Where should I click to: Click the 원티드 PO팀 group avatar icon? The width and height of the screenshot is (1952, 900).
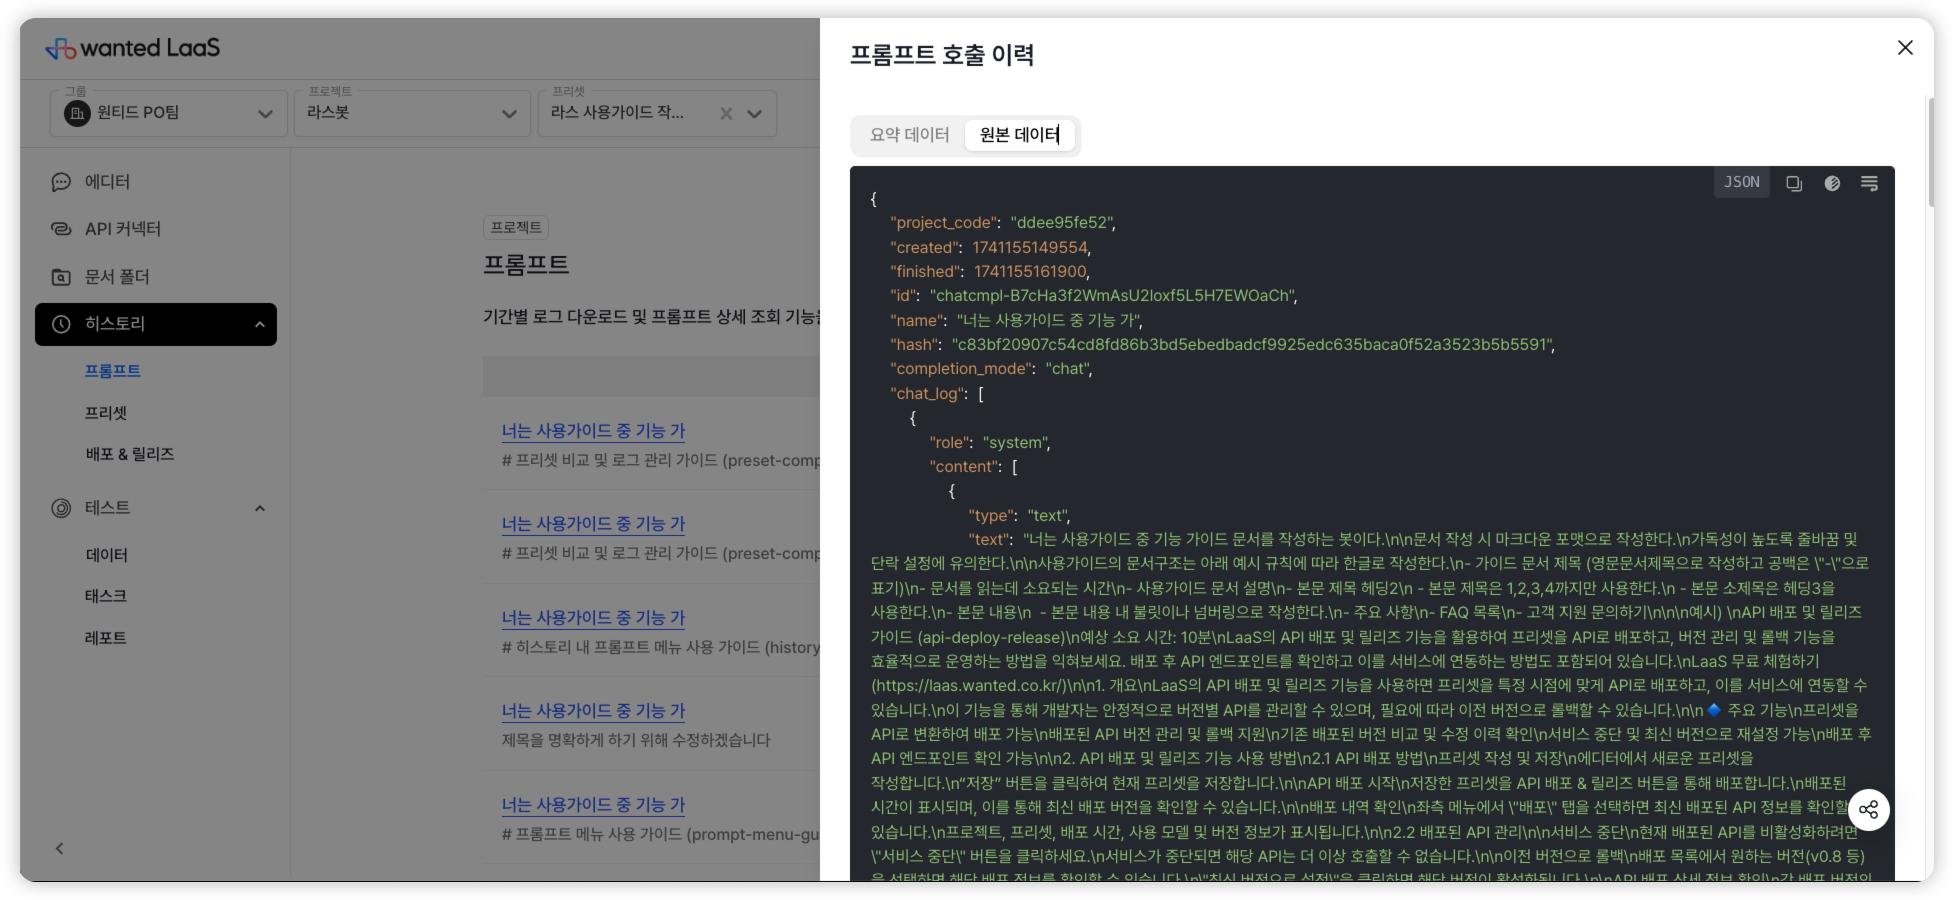(77, 113)
